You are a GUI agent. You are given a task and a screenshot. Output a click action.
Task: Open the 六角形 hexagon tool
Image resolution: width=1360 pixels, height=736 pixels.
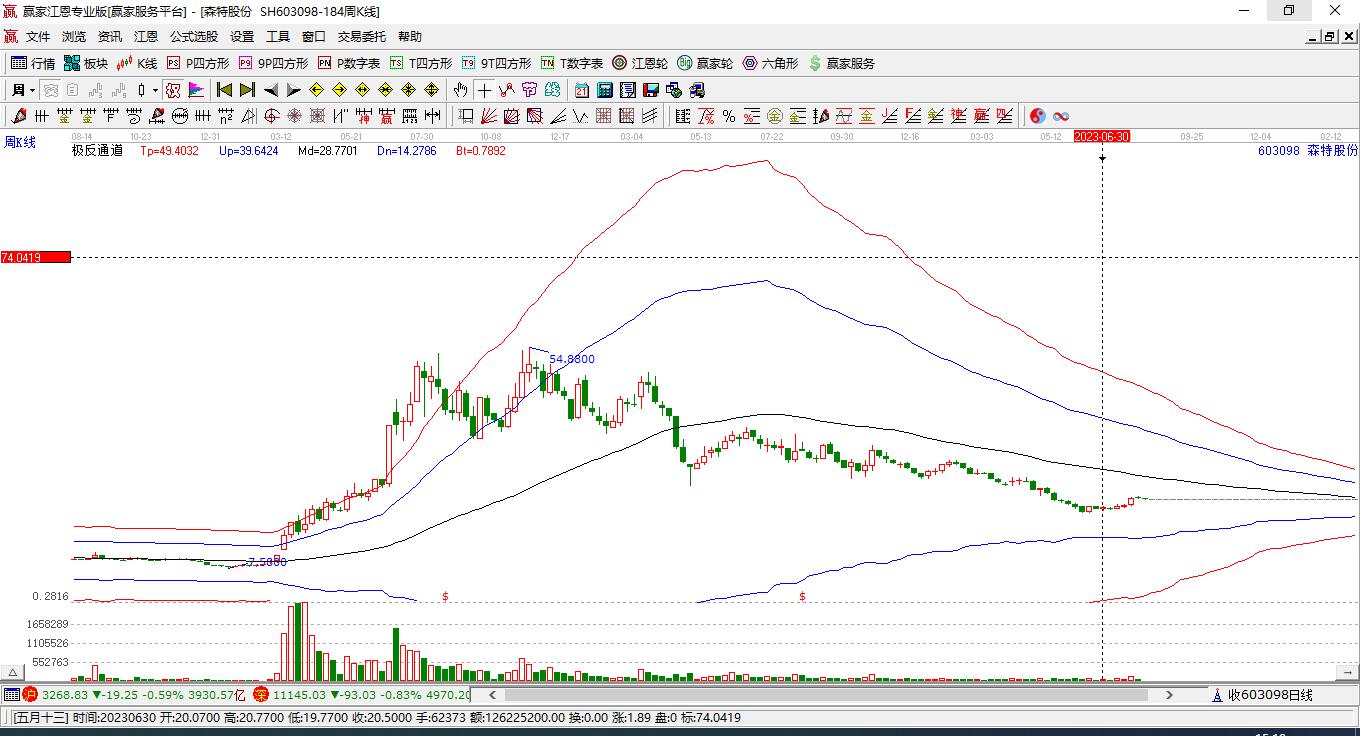[x=770, y=63]
